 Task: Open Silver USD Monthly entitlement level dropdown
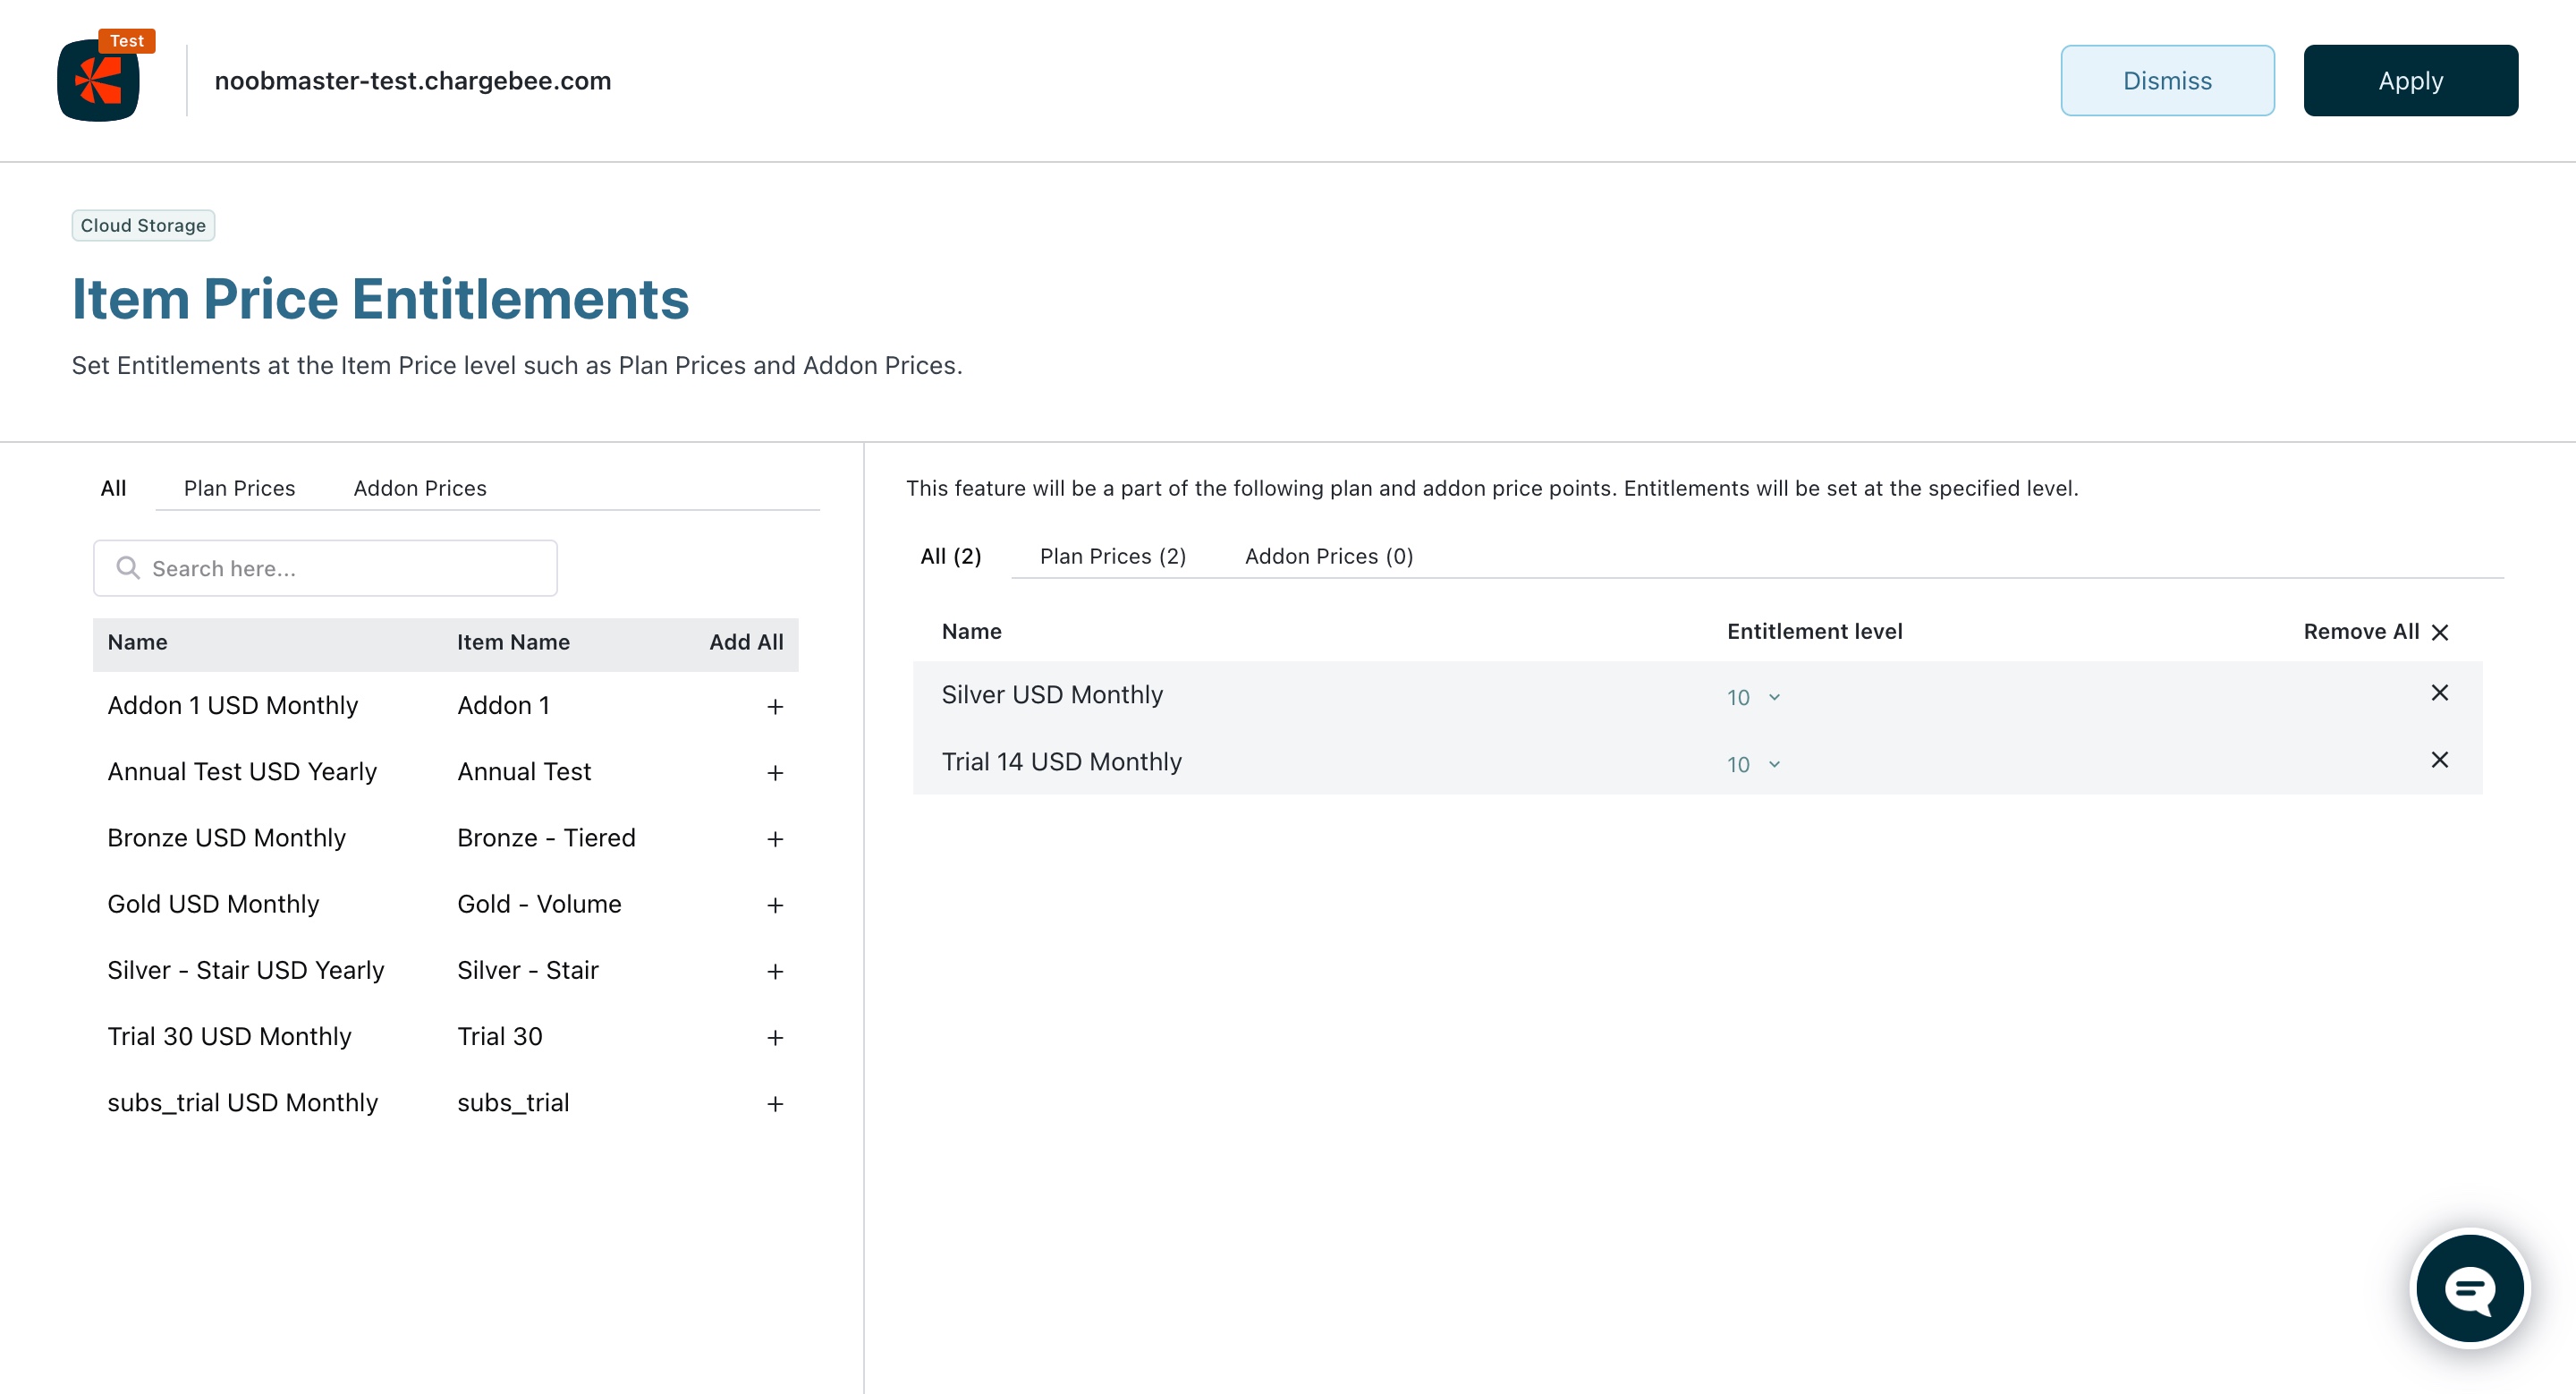(x=1753, y=697)
